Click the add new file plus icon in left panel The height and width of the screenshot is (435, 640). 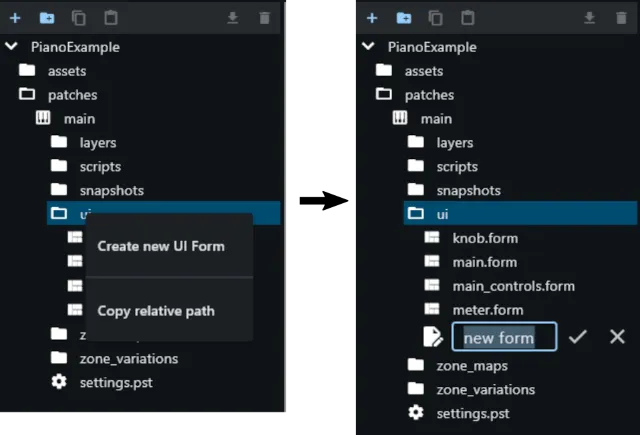click(x=15, y=18)
